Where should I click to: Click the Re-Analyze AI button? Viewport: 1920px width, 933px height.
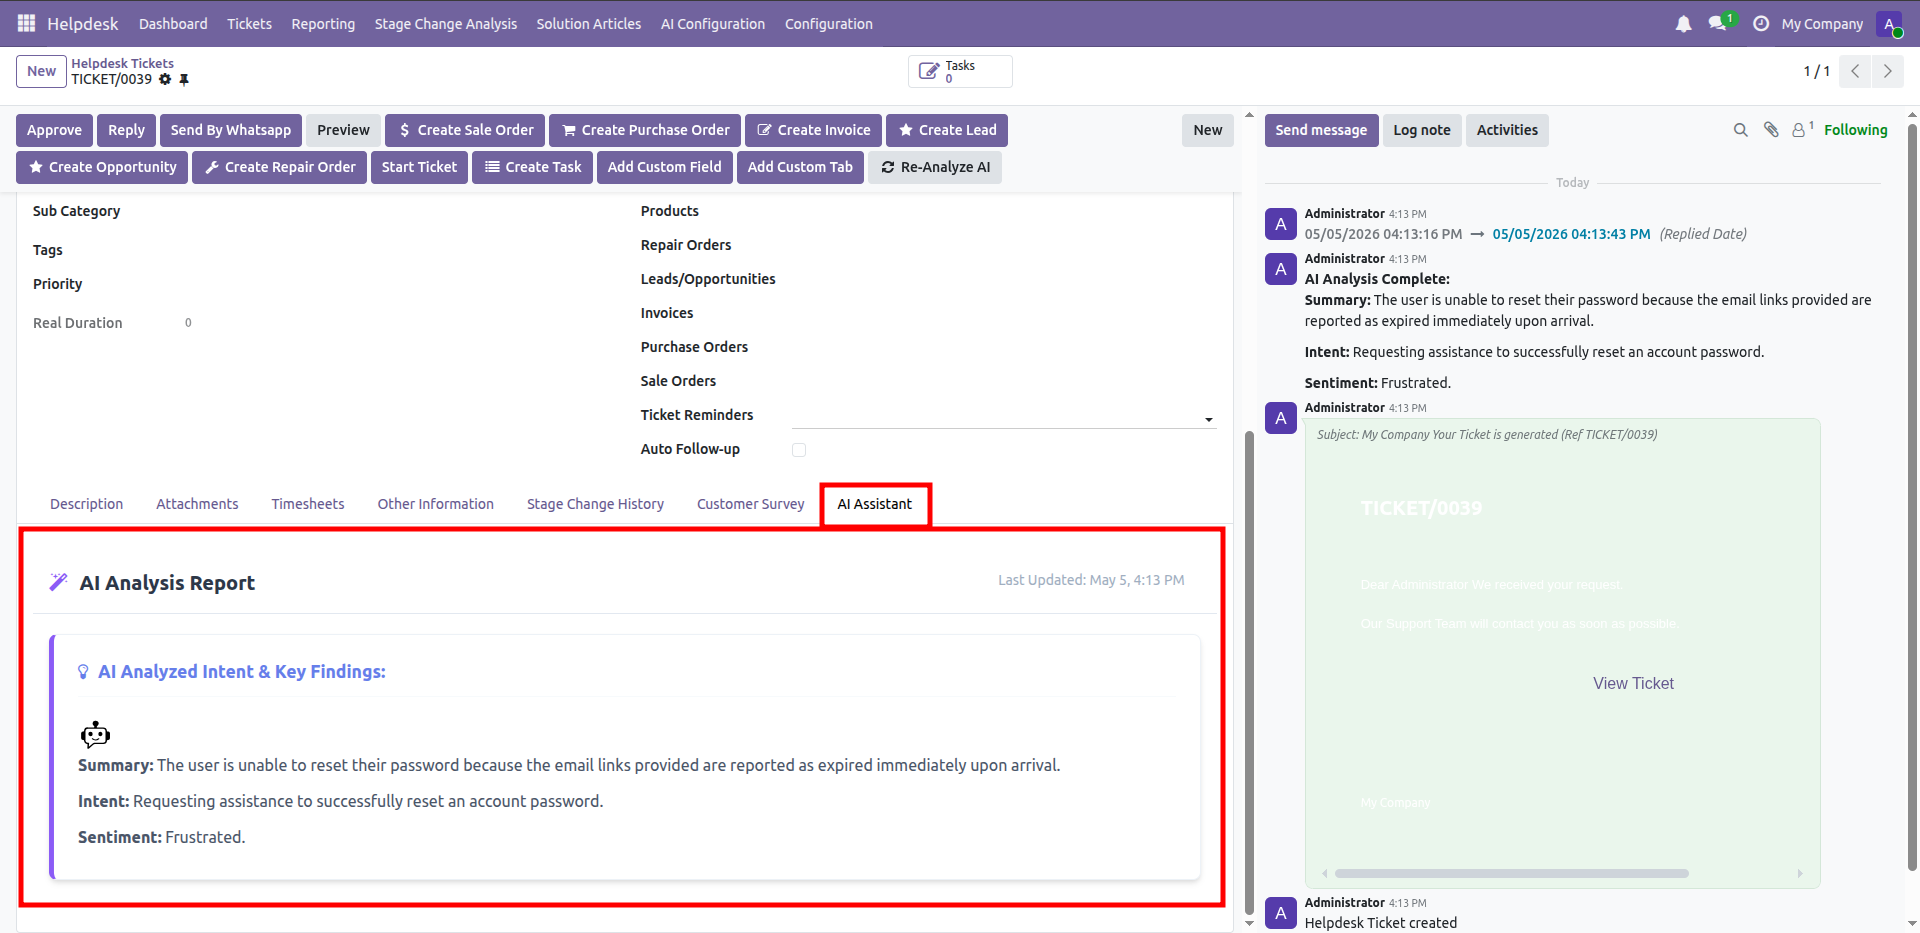click(x=935, y=167)
